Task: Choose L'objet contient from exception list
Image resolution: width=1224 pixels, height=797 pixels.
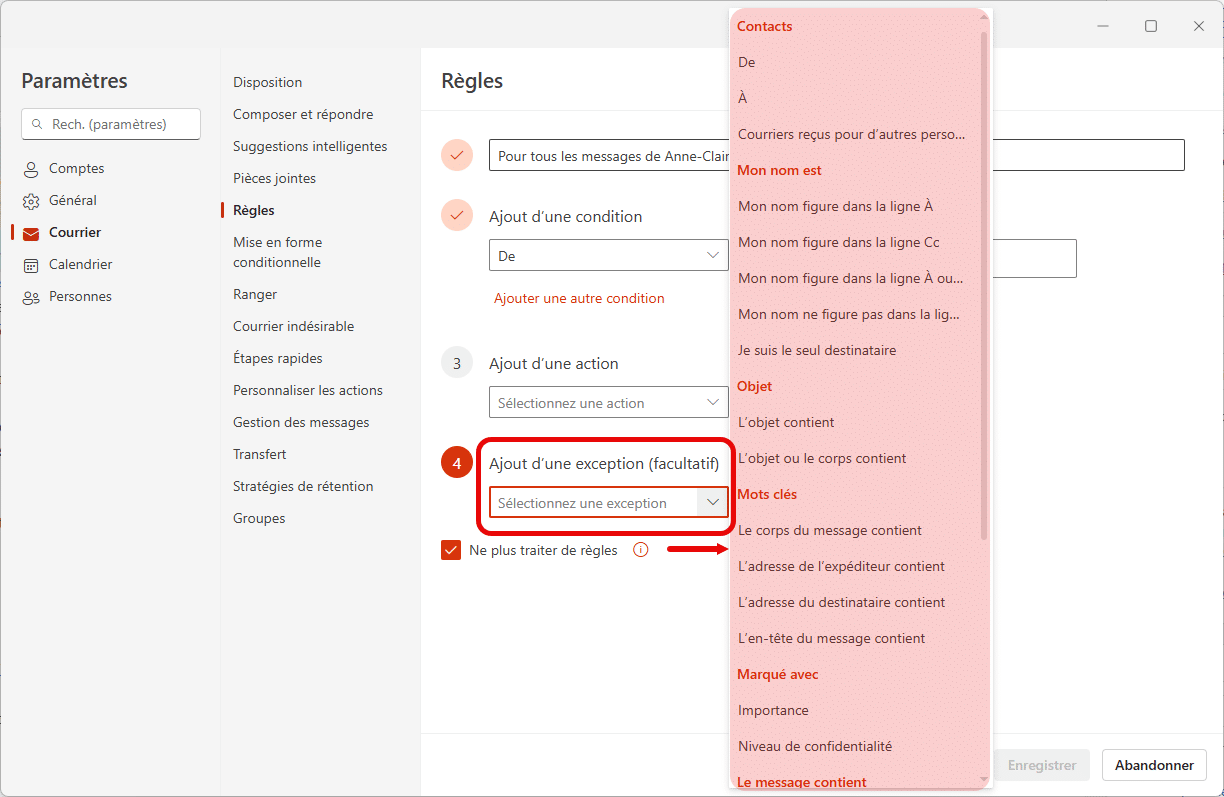Action: point(786,422)
